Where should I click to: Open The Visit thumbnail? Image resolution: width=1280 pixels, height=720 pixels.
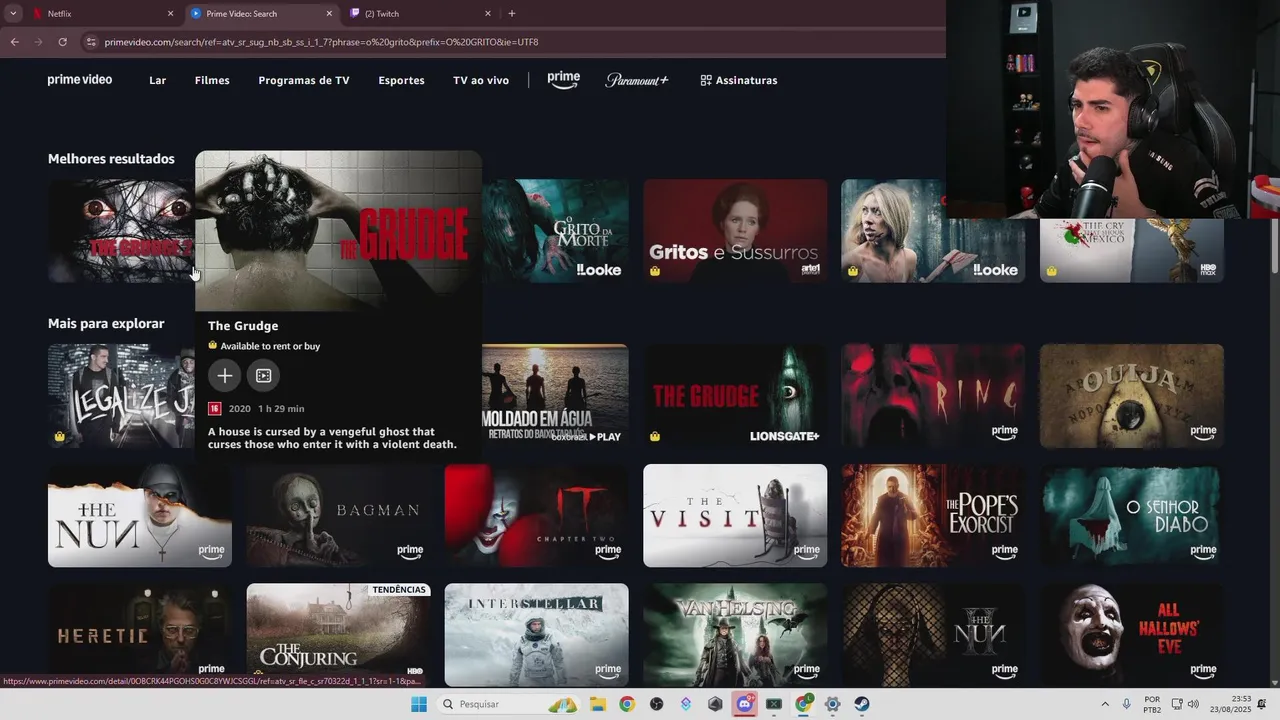(735, 516)
